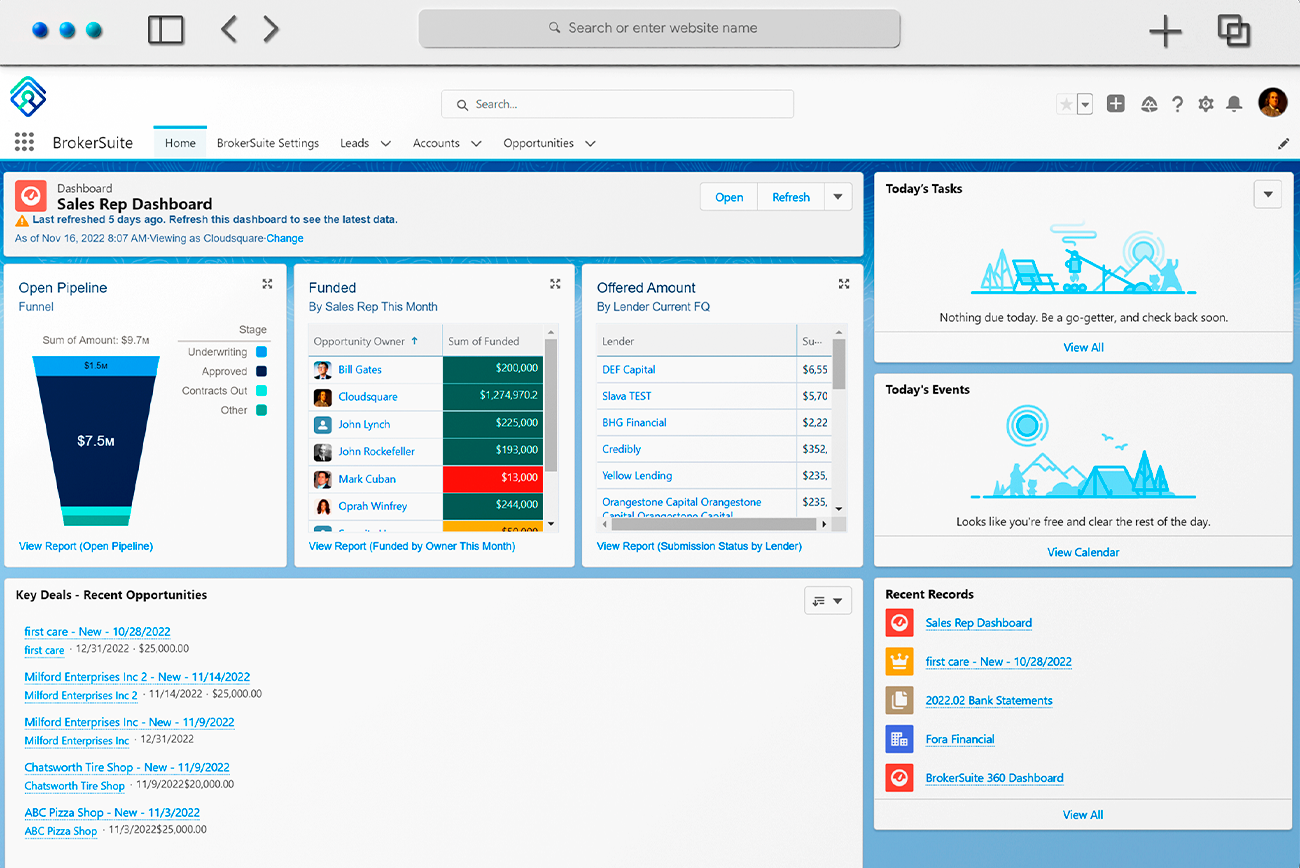
Task: Select the Home navigation tab
Action: click(x=180, y=143)
